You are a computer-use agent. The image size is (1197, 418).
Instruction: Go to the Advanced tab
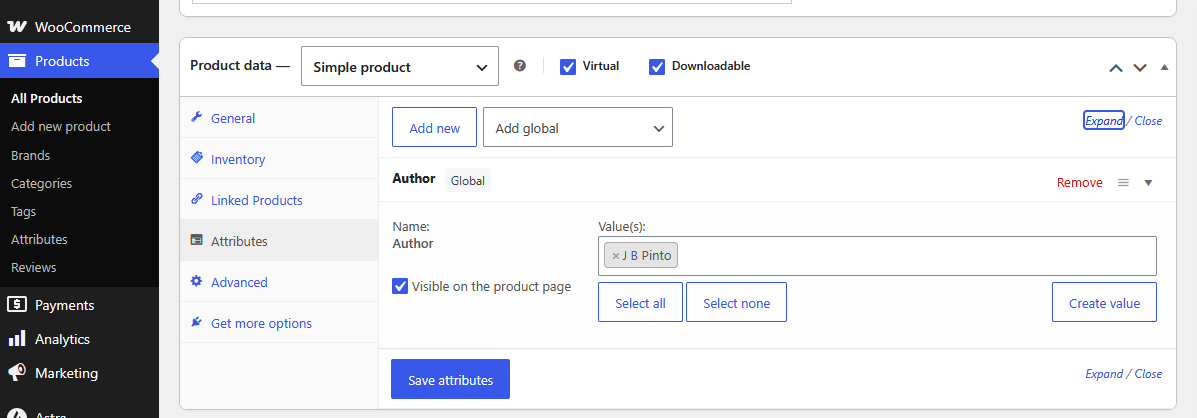click(x=279, y=281)
